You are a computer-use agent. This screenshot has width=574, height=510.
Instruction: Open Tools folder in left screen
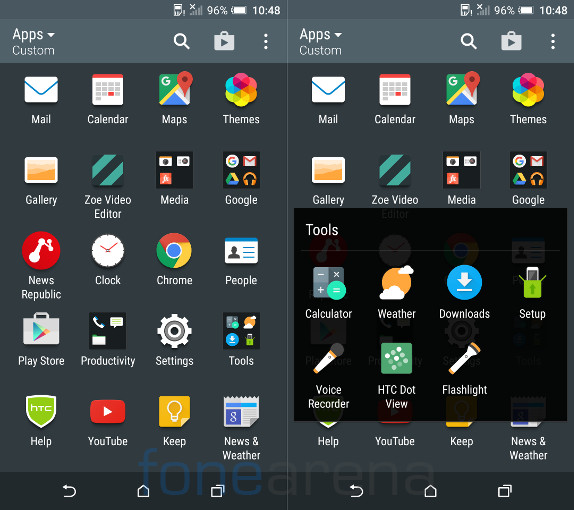click(241, 331)
